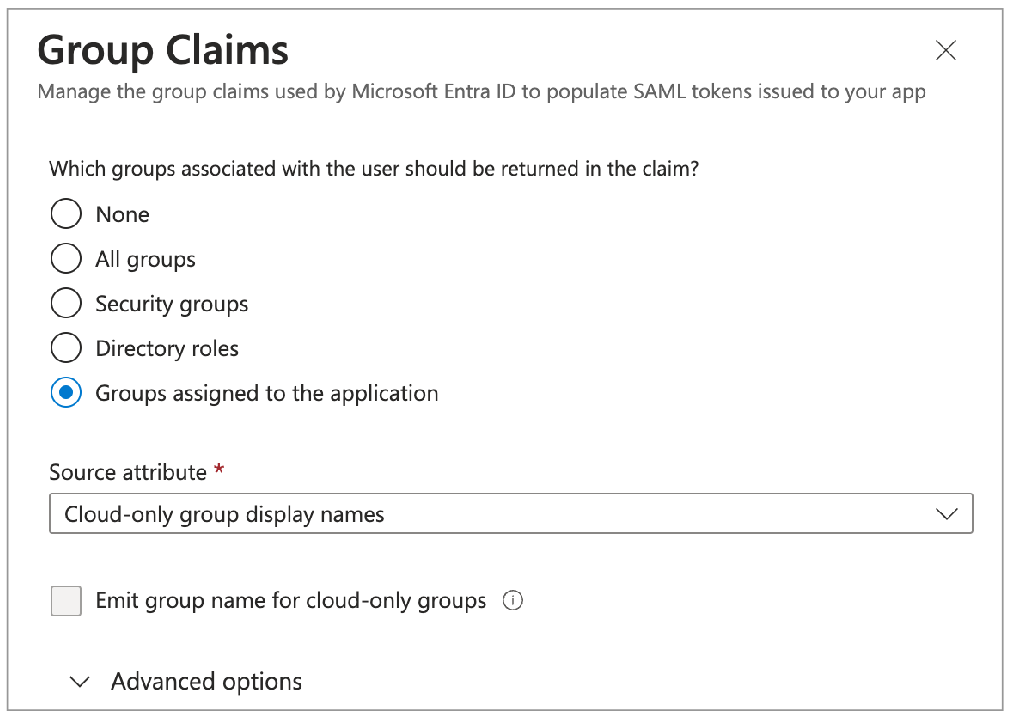Select Groups assigned to the application radio
Image resolution: width=1012 pixels, height=718 pixels.
tap(66, 393)
